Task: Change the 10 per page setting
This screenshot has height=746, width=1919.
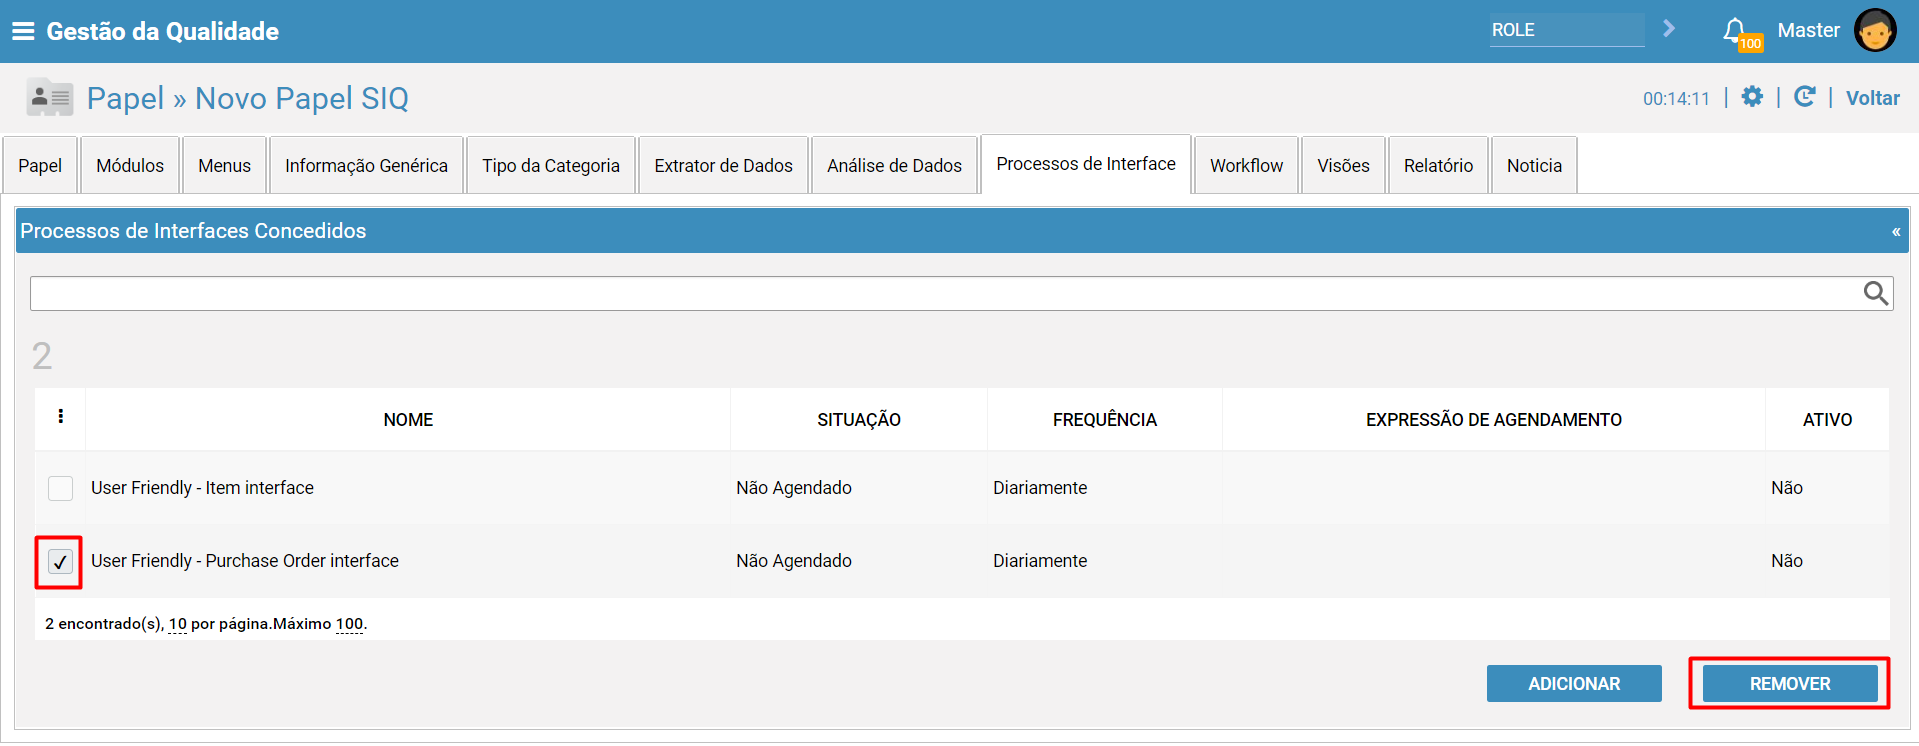Action: pyautogui.click(x=178, y=624)
